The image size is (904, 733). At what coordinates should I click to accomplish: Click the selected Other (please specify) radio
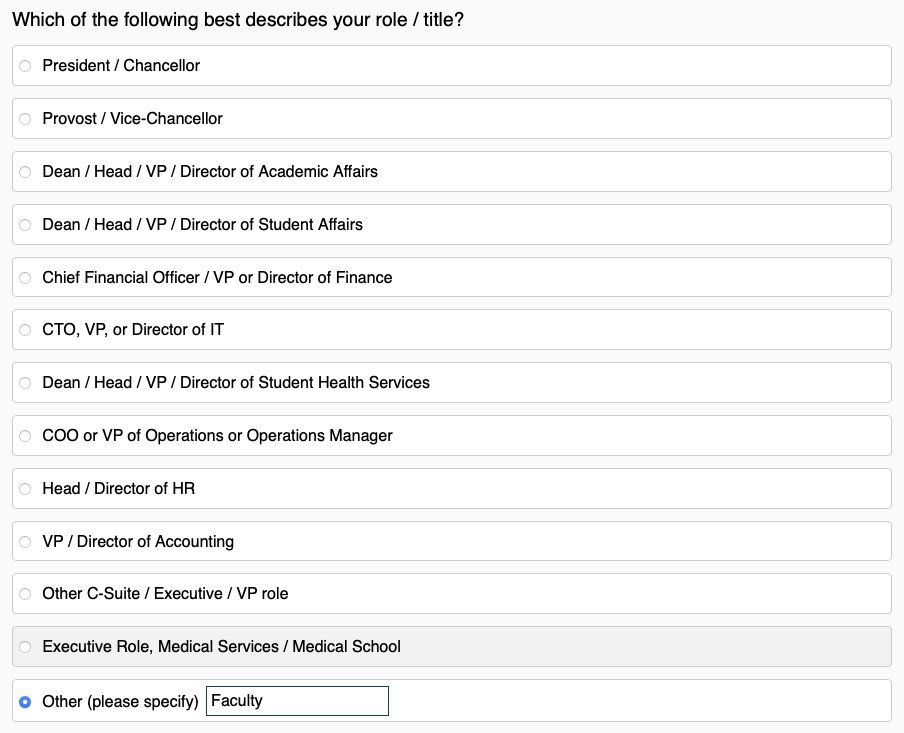pyautogui.click(x=26, y=702)
